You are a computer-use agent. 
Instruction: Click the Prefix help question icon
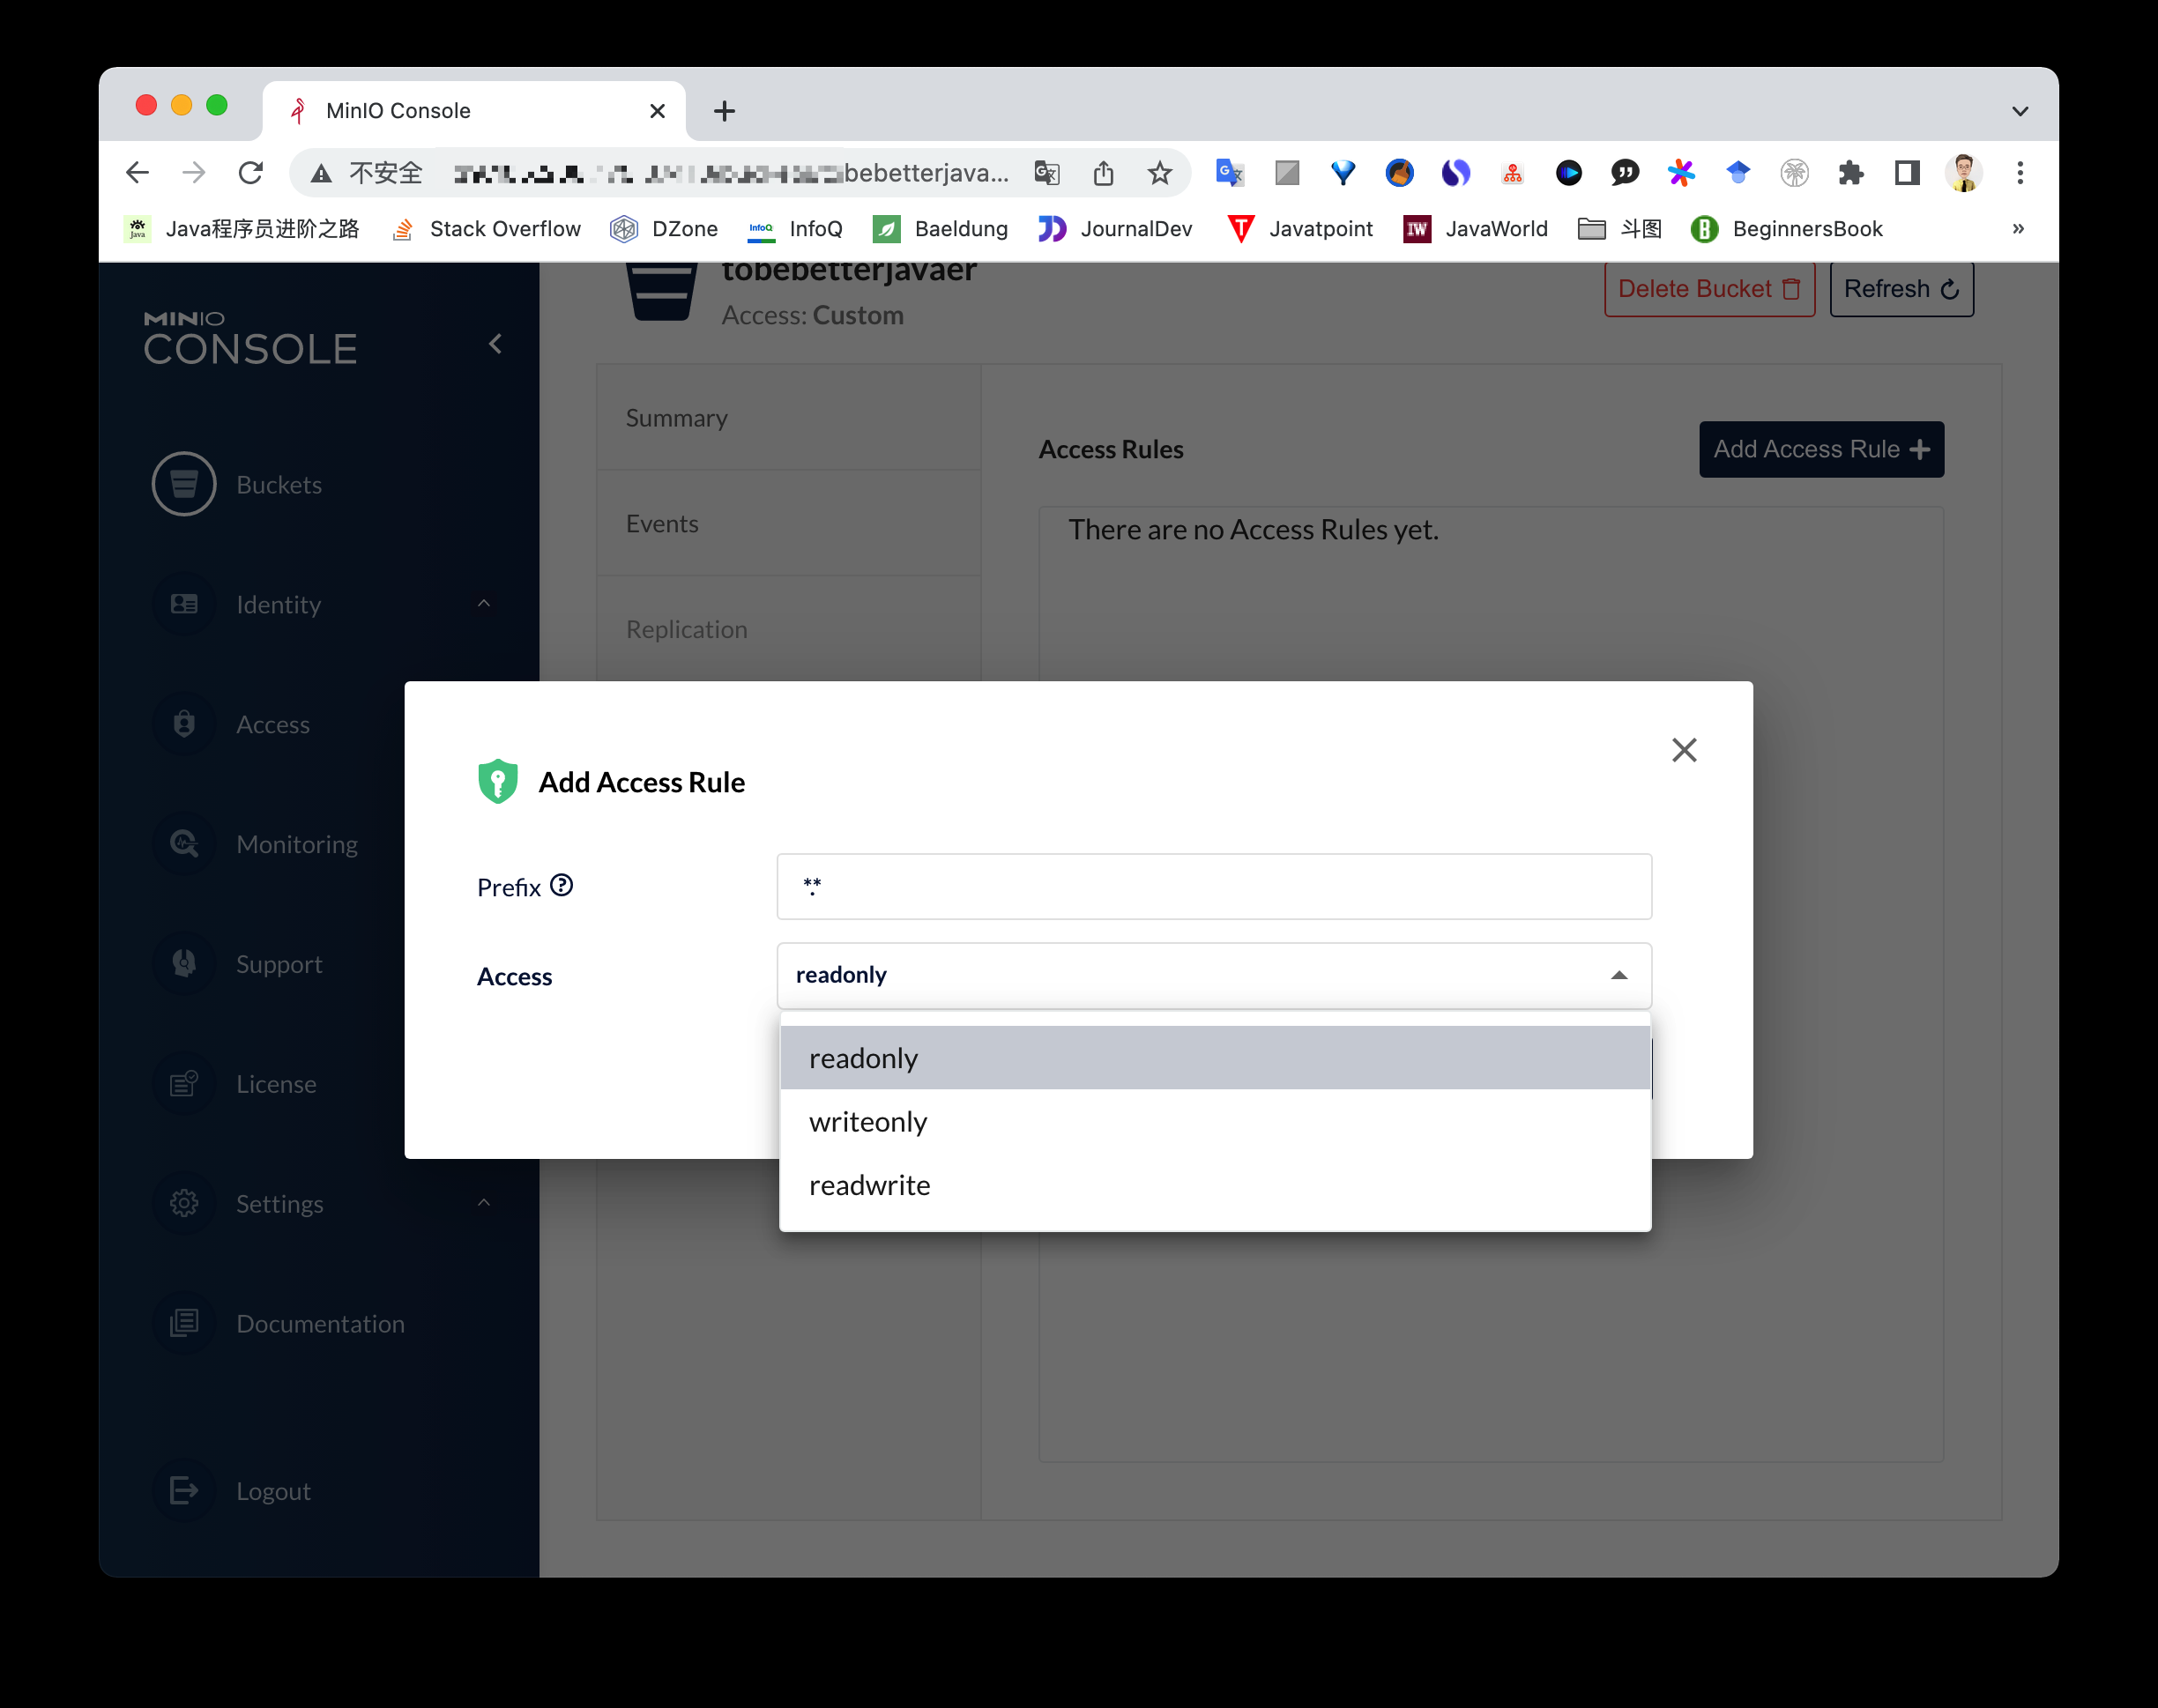click(562, 886)
